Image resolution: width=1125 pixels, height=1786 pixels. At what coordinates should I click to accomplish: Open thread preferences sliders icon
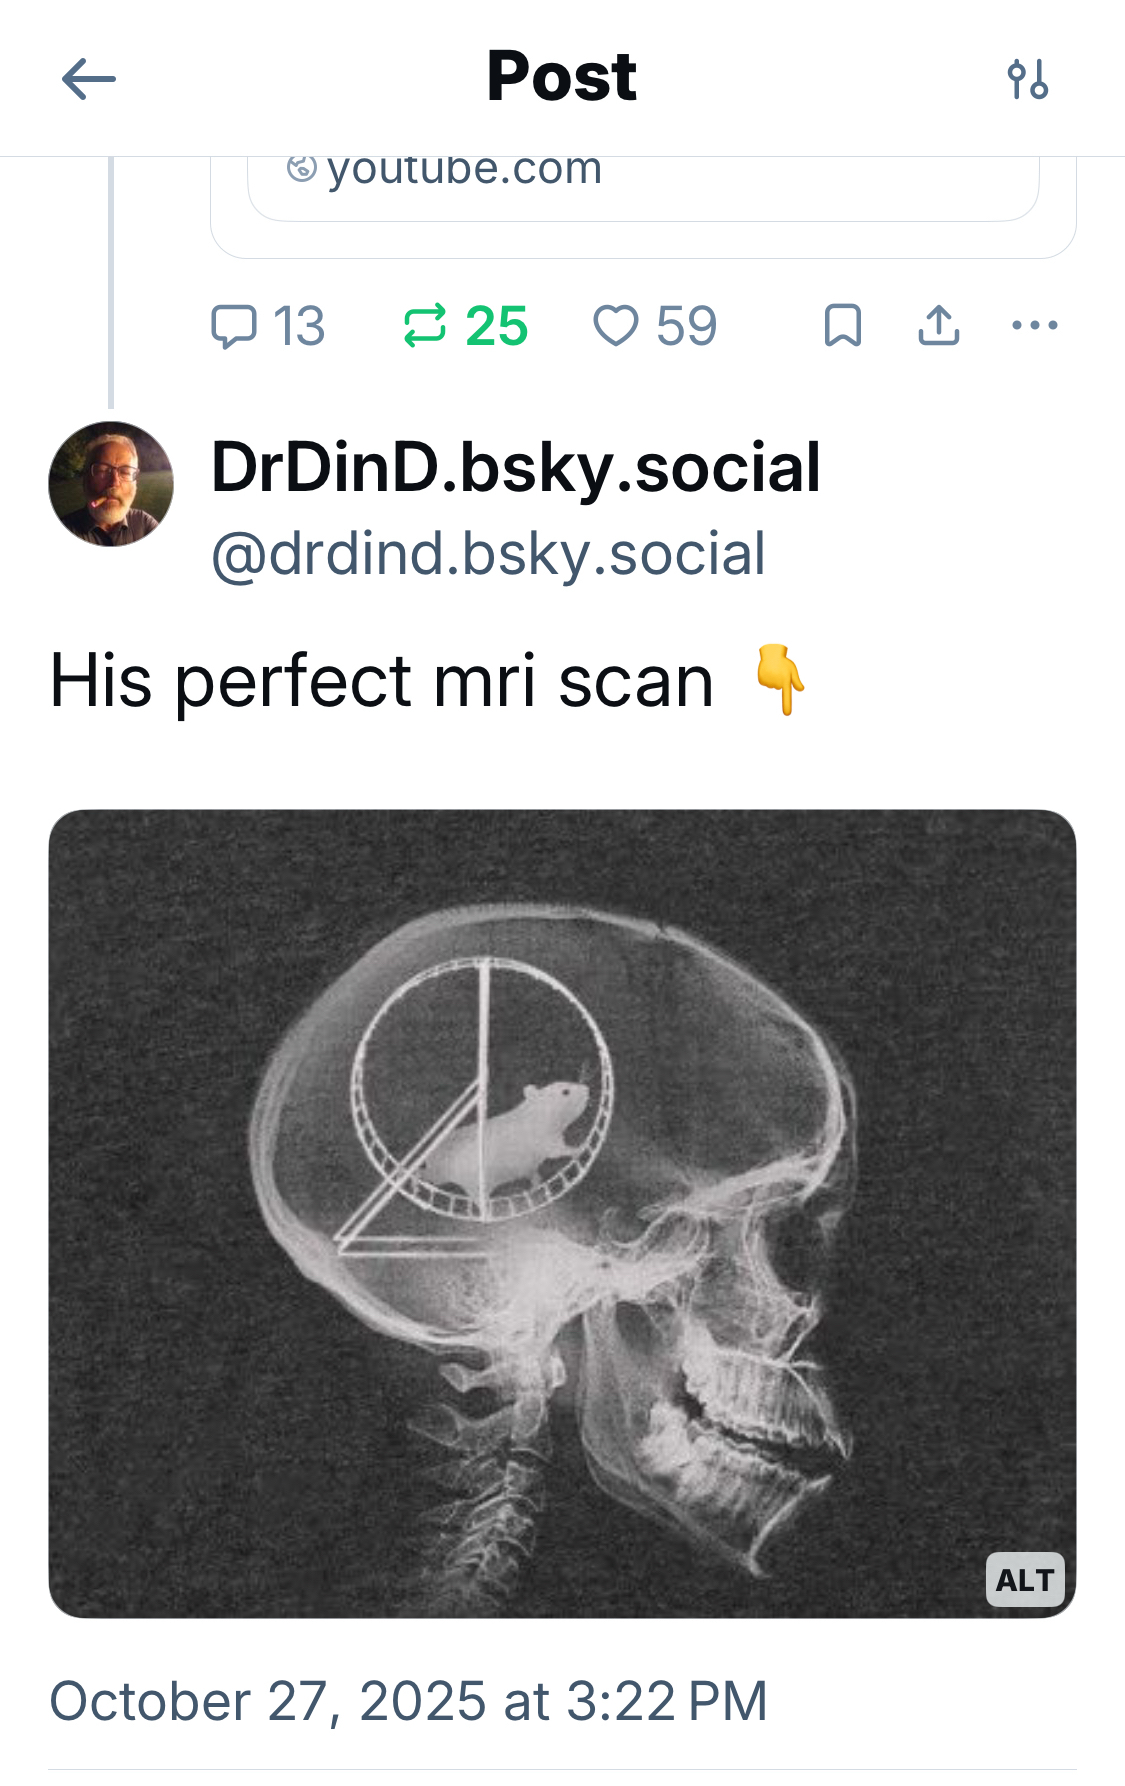pos(1028,79)
